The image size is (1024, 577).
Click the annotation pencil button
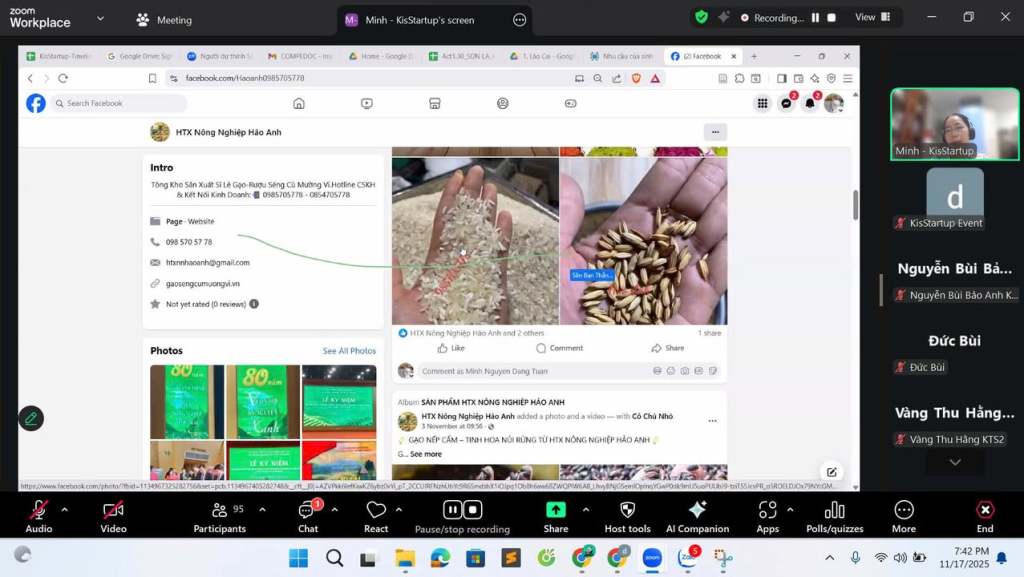tap(31, 419)
